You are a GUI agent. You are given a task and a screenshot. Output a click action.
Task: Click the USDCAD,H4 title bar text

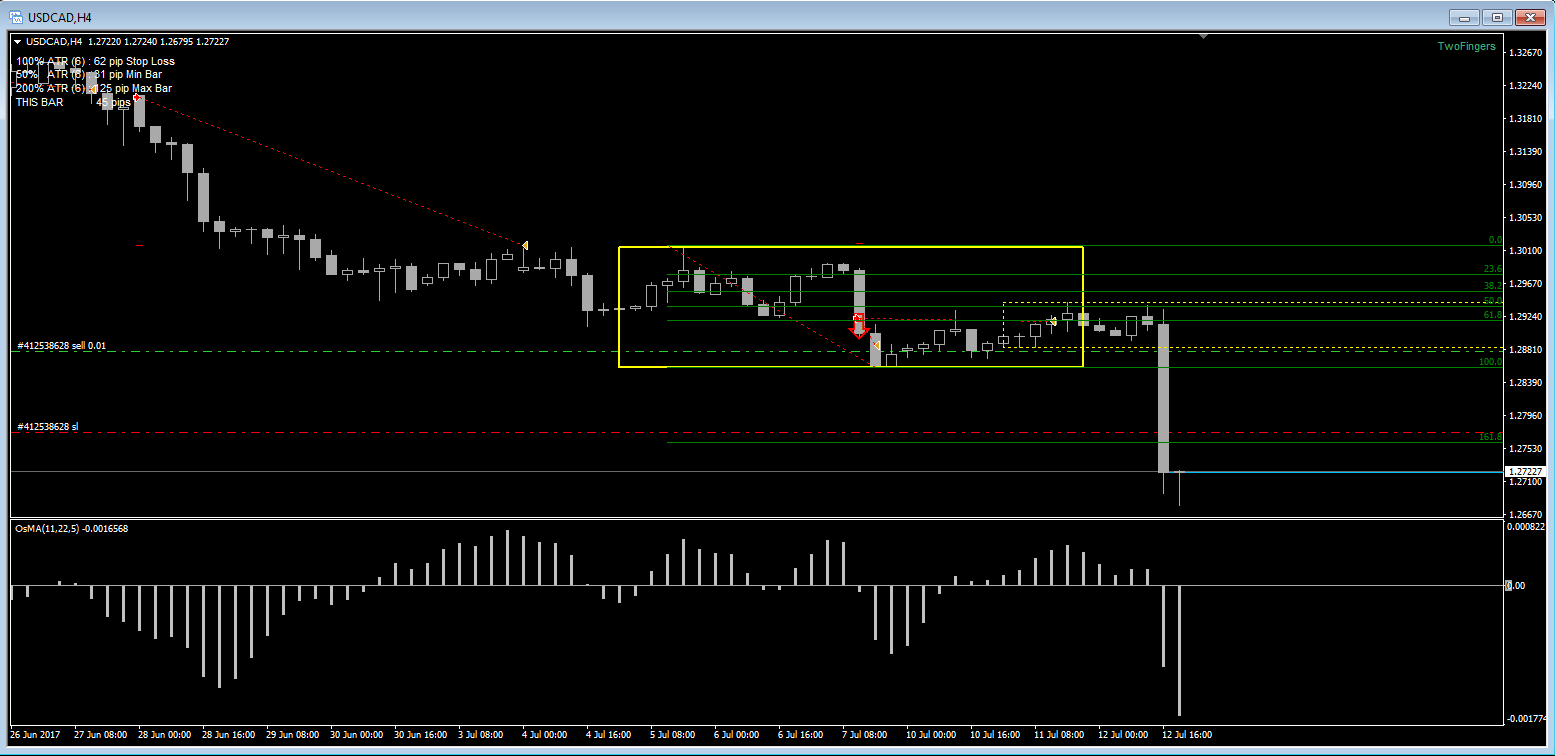pyautogui.click(x=60, y=17)
